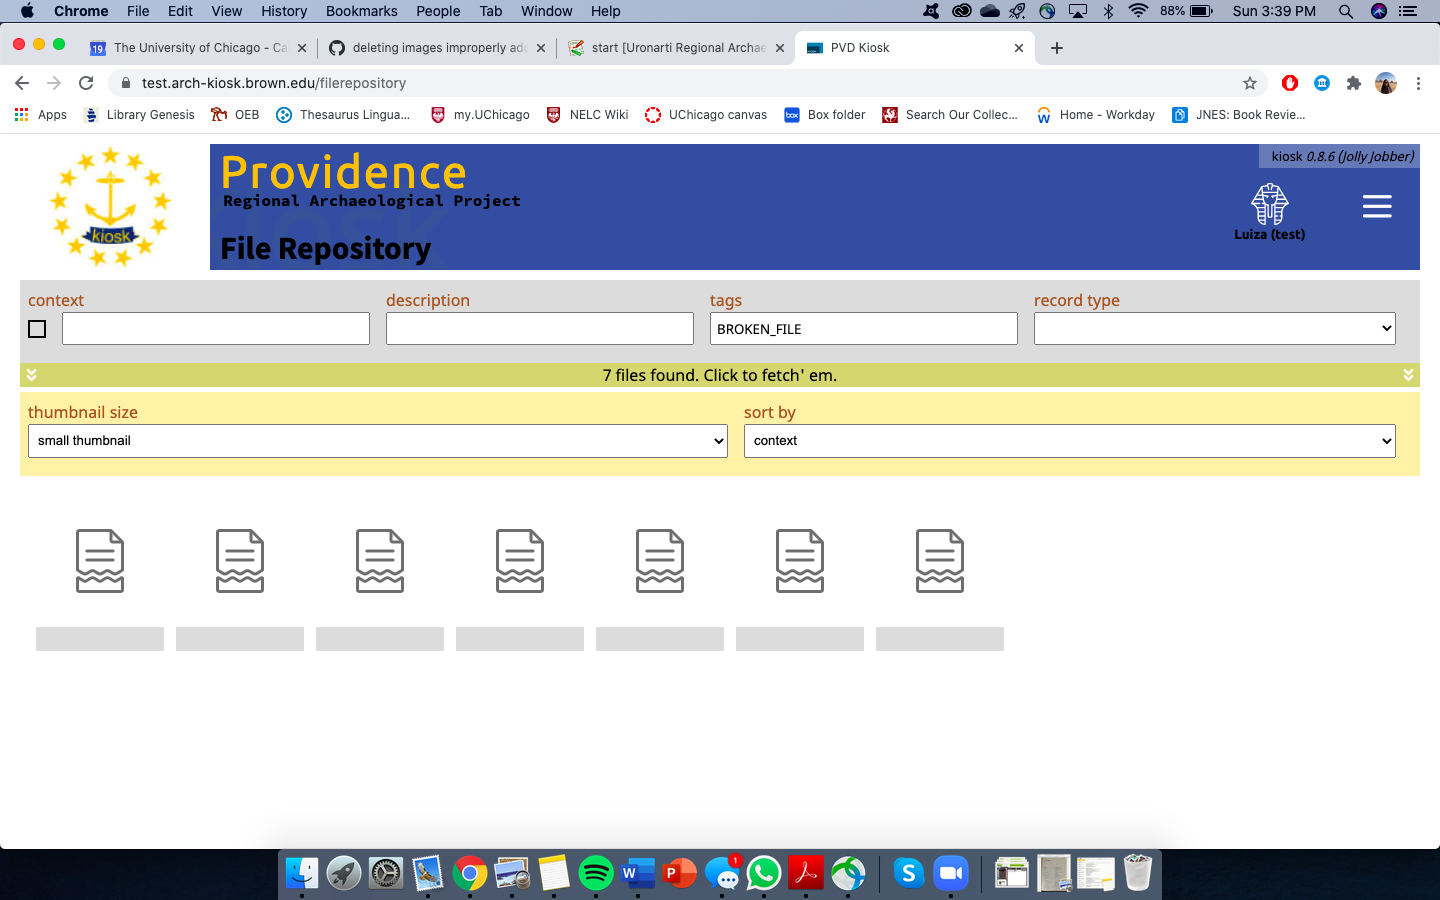Open the first broken file icon
This screenshot has width=1440, height=900.
click(99, 560)
